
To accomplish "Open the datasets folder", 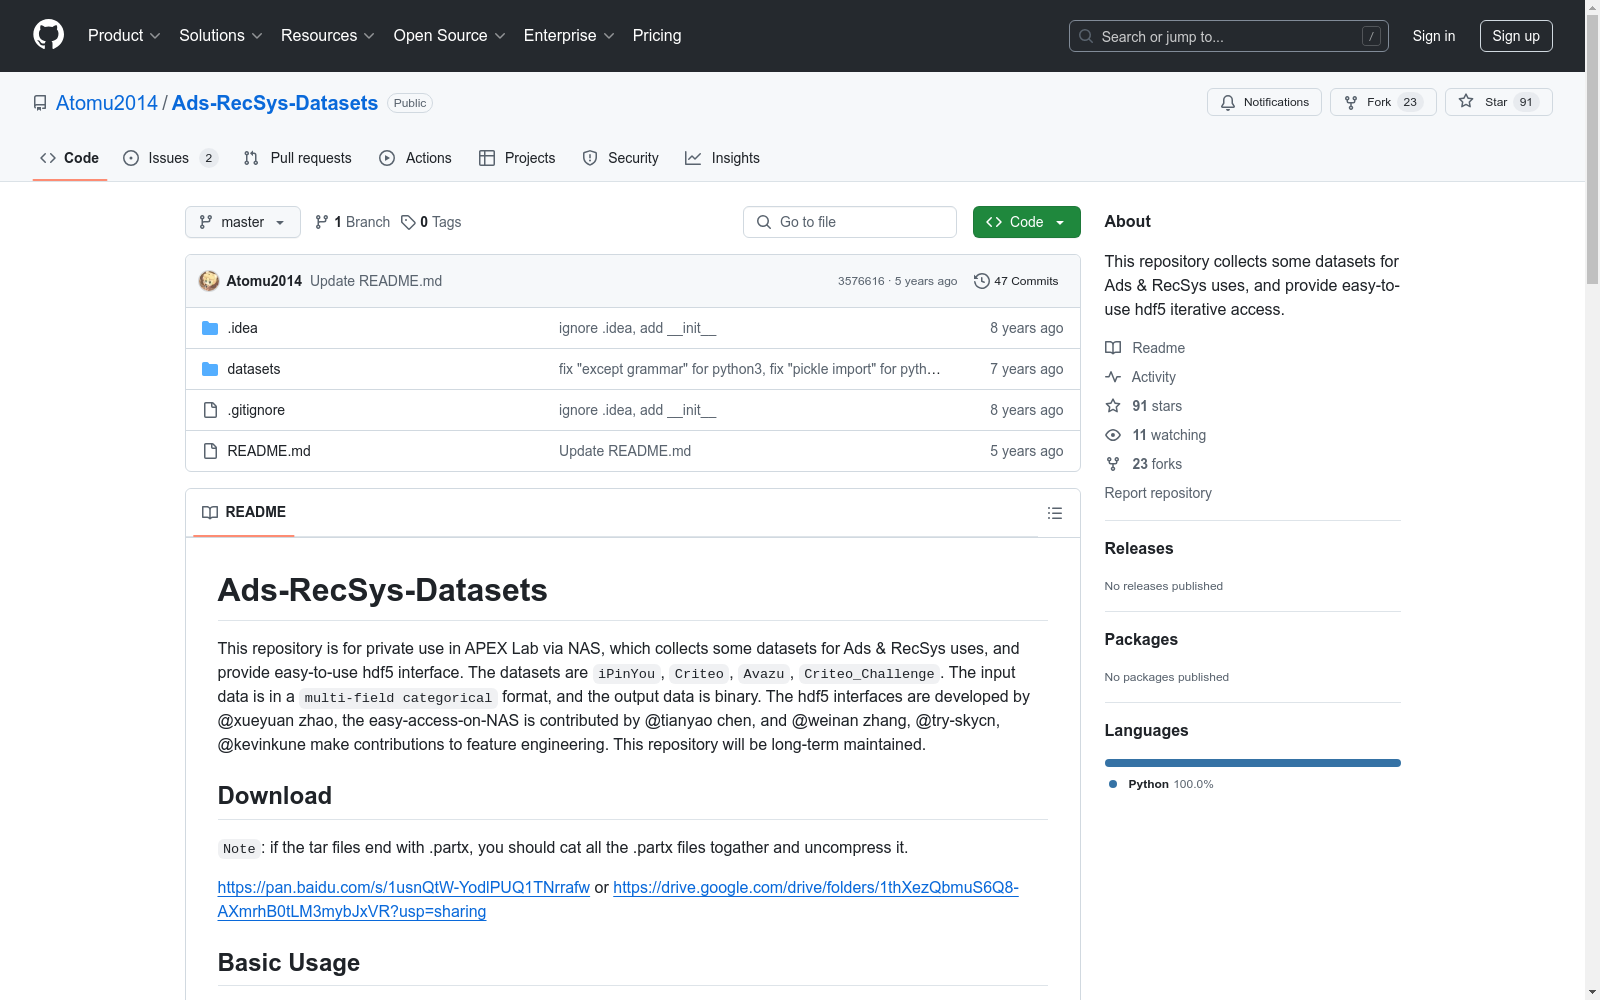I will 253,369.
